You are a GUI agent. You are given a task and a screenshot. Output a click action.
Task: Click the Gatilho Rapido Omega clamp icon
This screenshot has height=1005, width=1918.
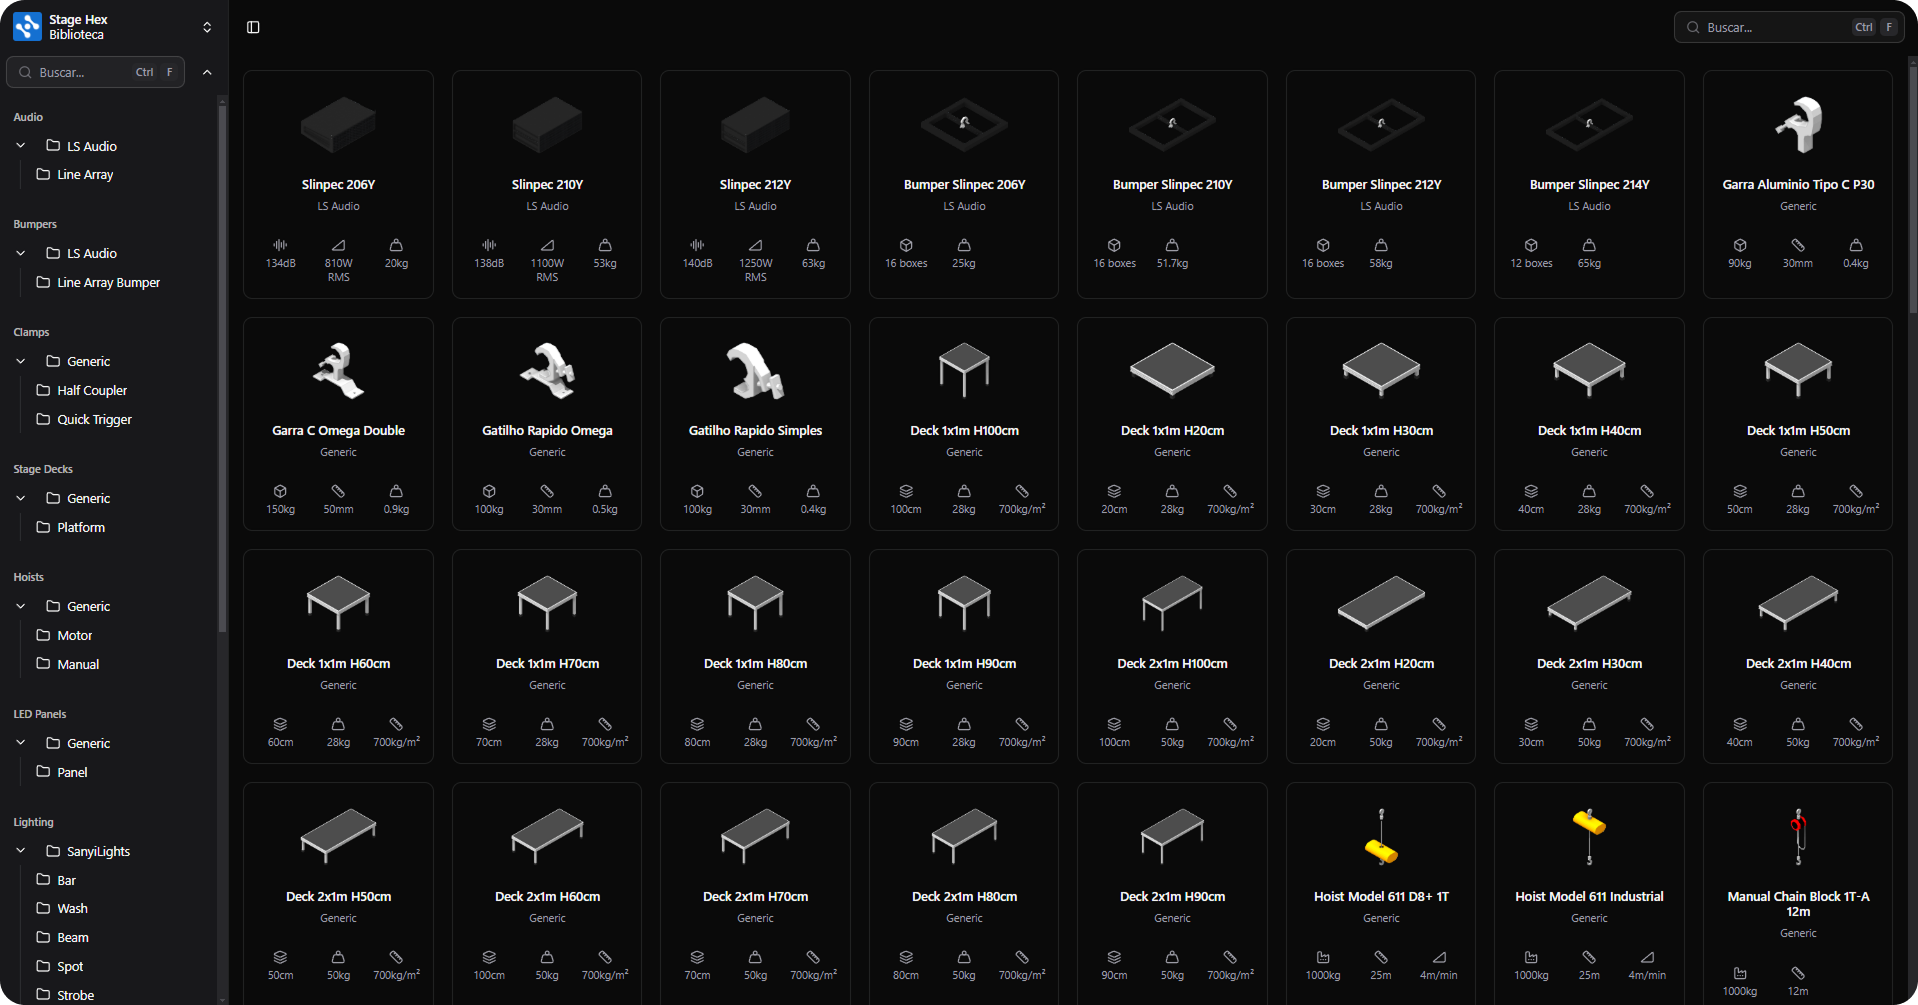(547, 371)
